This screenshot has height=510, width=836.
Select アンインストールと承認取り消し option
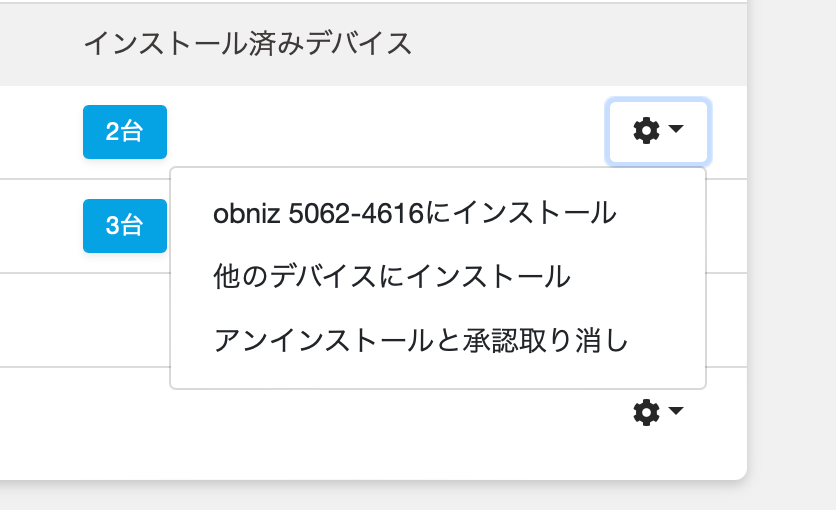pyautogui.click(x=421, y=341)
